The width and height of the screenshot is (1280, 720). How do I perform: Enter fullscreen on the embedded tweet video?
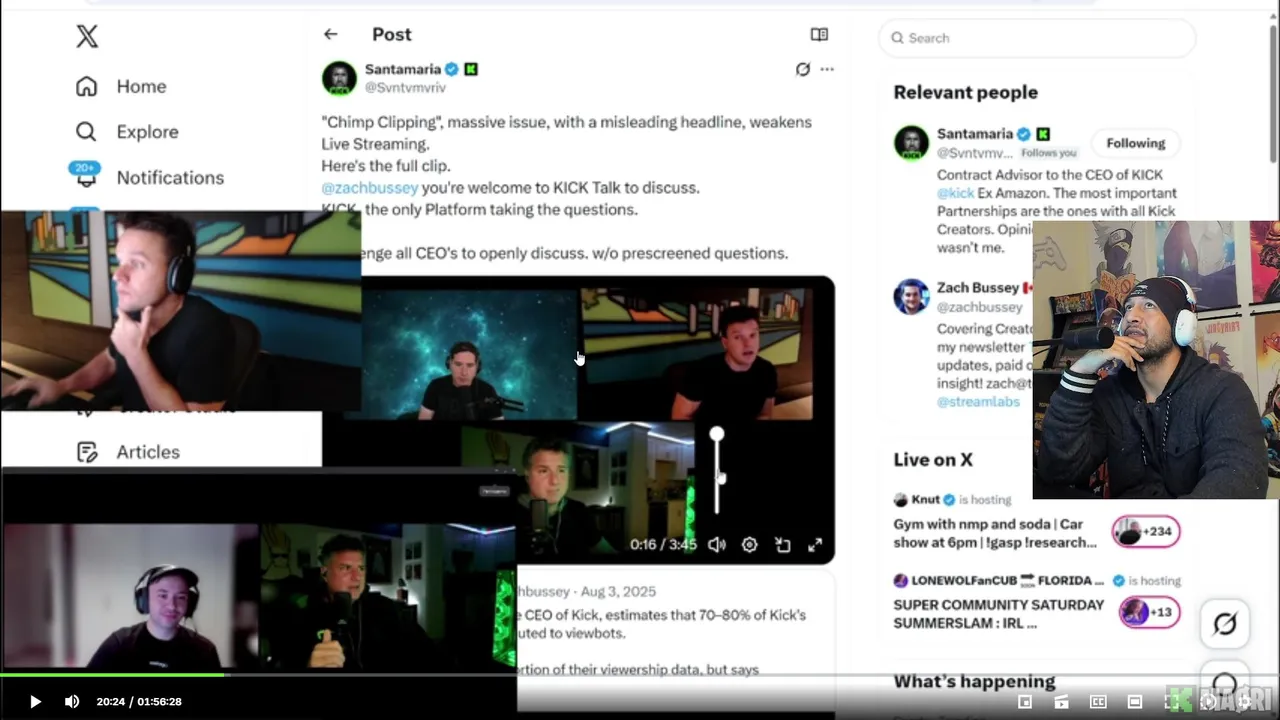click(815, 545)
